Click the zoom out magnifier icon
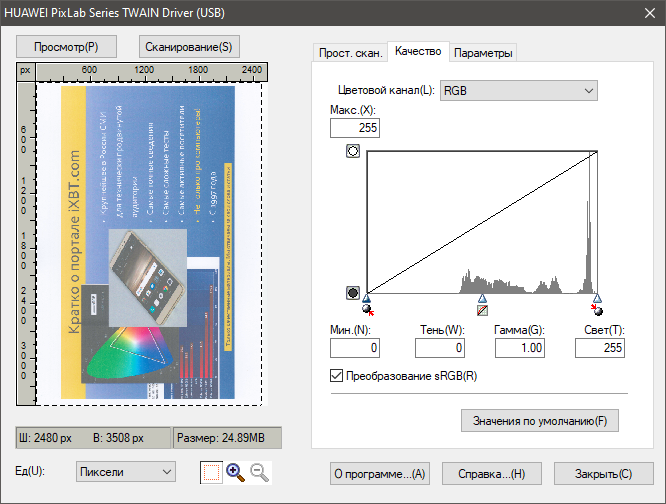The image size is (666, 504). 260,473
